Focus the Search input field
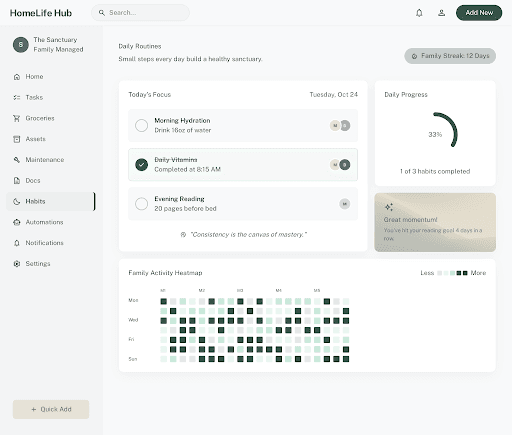Image resolution: width=512 pixels, height=435 pixels. (140, 13)
